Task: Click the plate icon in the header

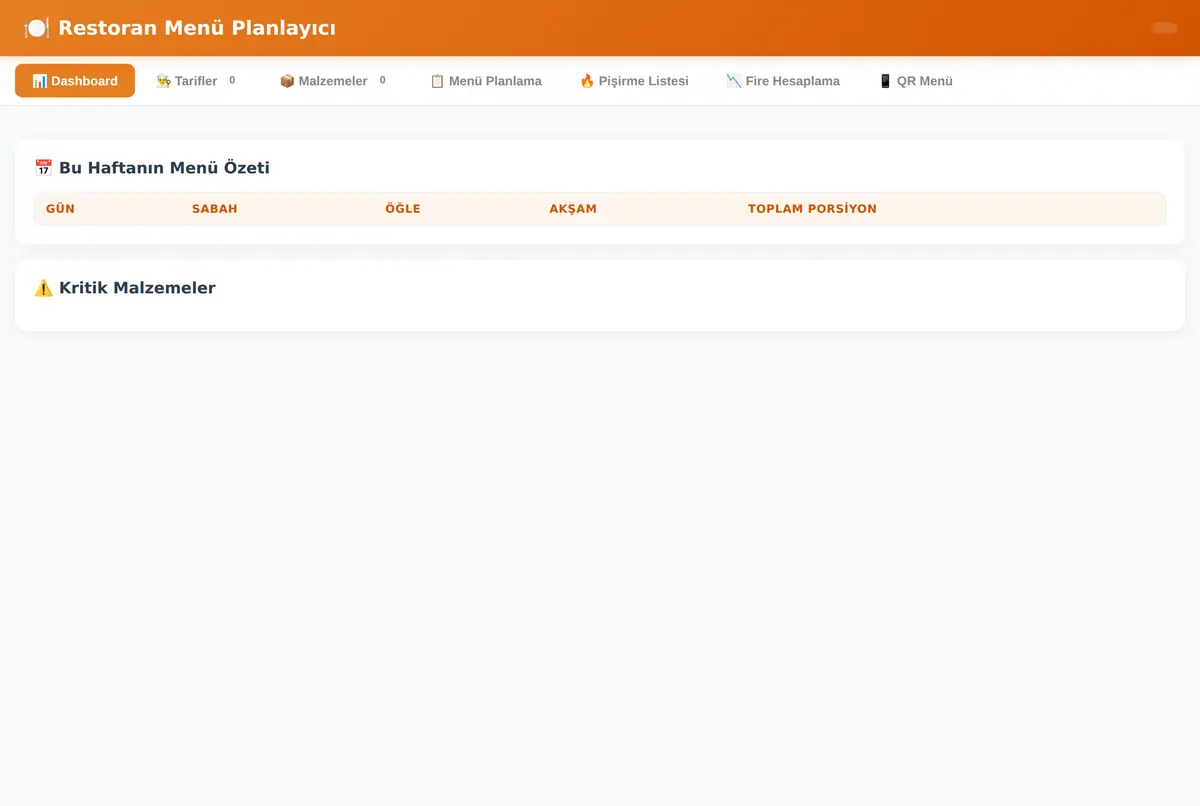Action: click(x=36, y=28)
